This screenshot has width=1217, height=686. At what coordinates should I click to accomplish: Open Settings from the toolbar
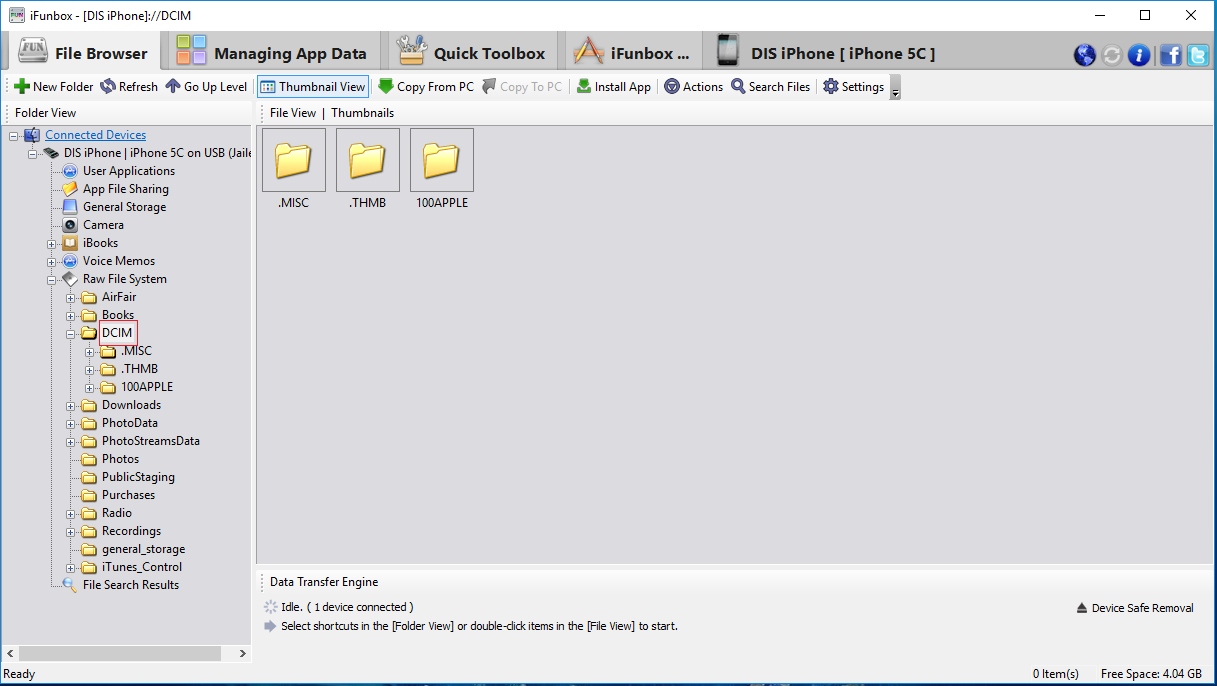[x=853, y=87]
